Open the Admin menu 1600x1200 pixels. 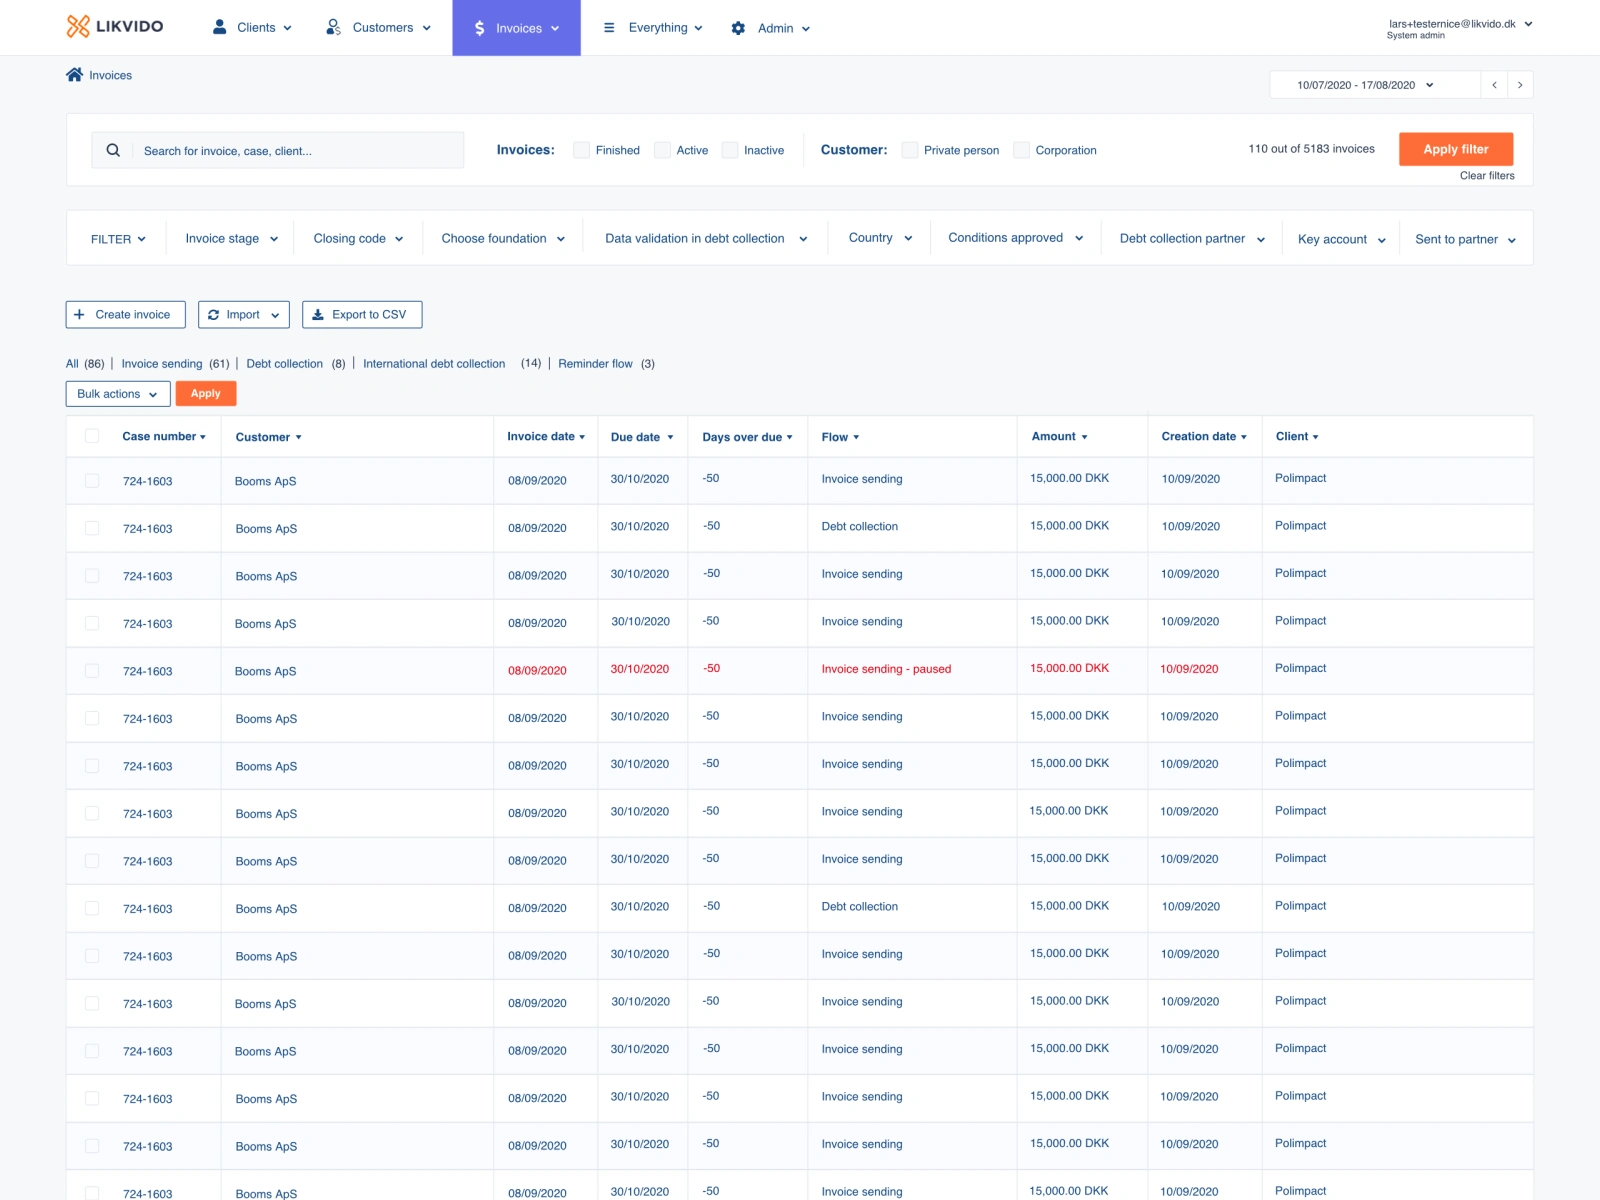(770, 28)
